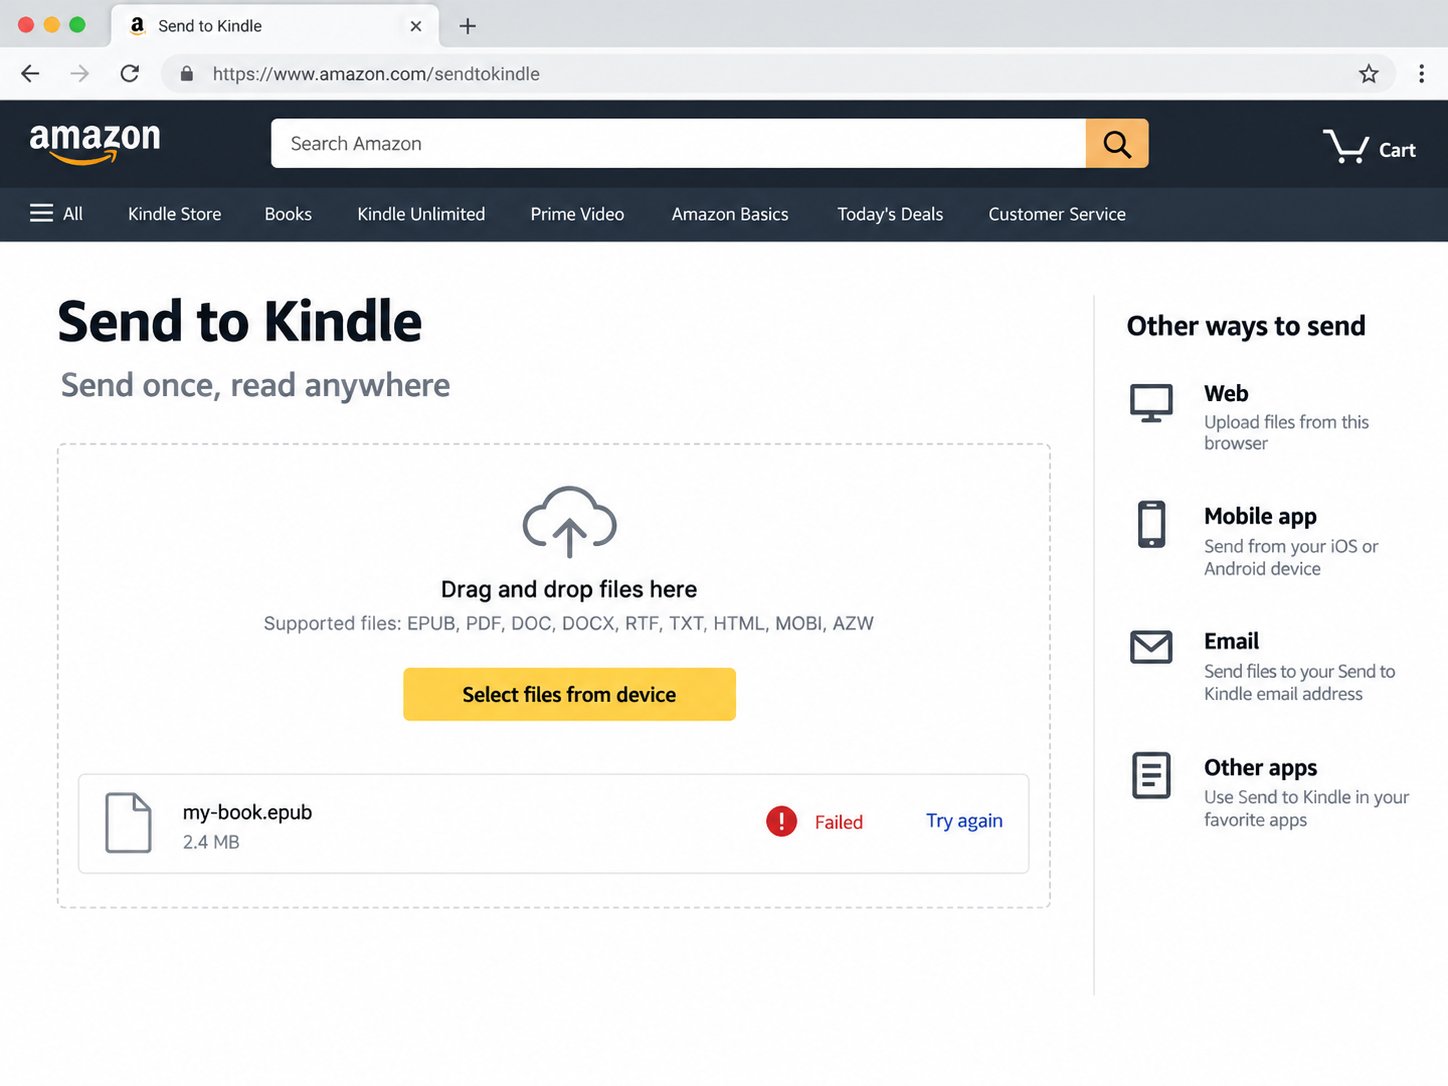Open the shopping Cart
Image resolution: width=1448 pixels, height=1086 pixels.
point(1369,148)
